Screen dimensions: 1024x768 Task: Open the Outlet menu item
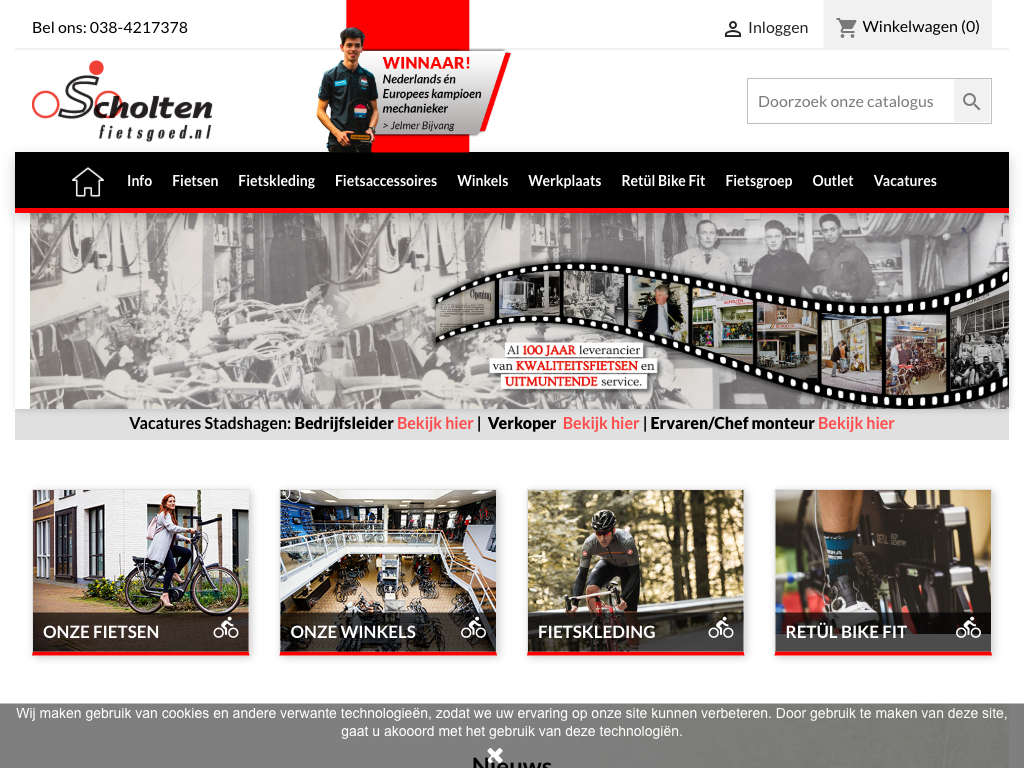point(833,181)
